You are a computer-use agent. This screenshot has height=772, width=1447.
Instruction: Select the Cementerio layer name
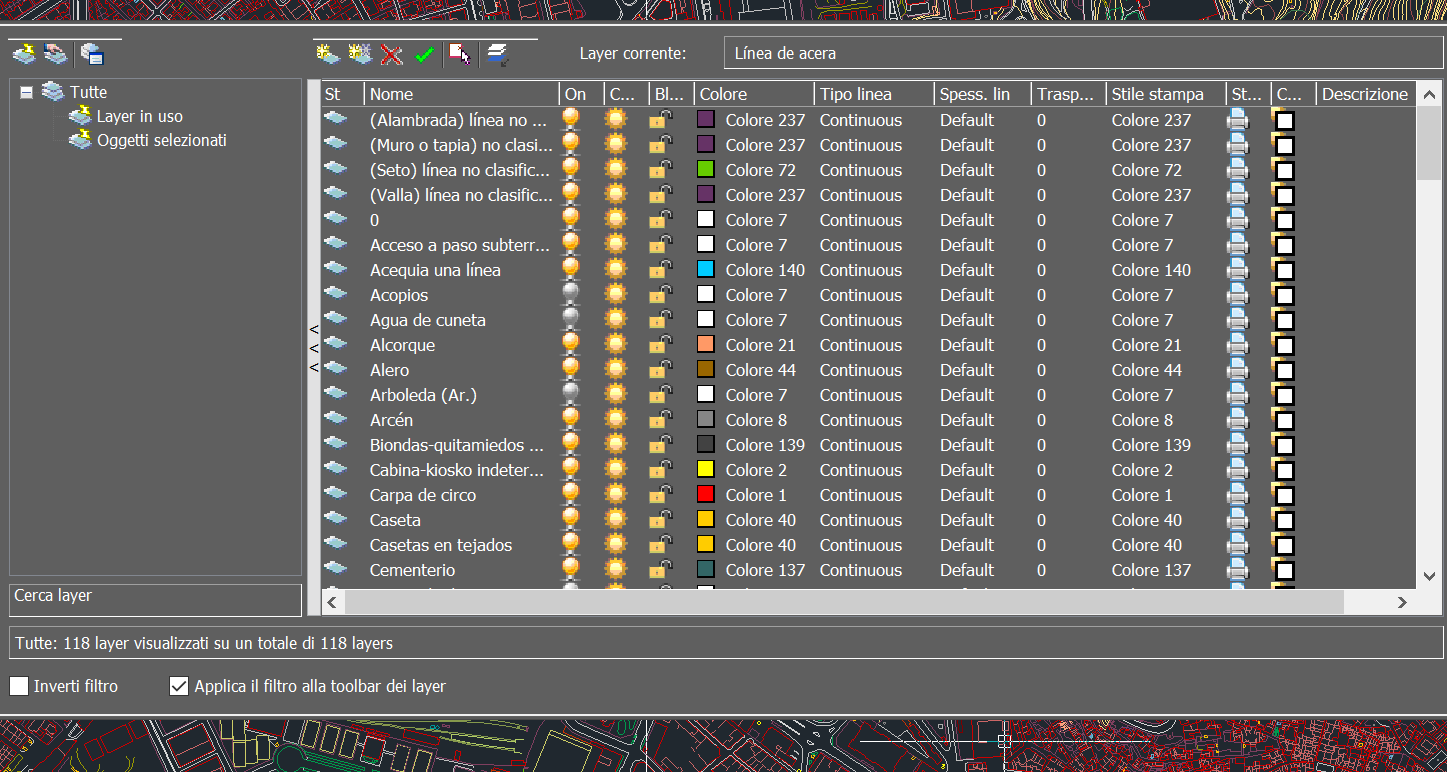(x=412, y=570)
